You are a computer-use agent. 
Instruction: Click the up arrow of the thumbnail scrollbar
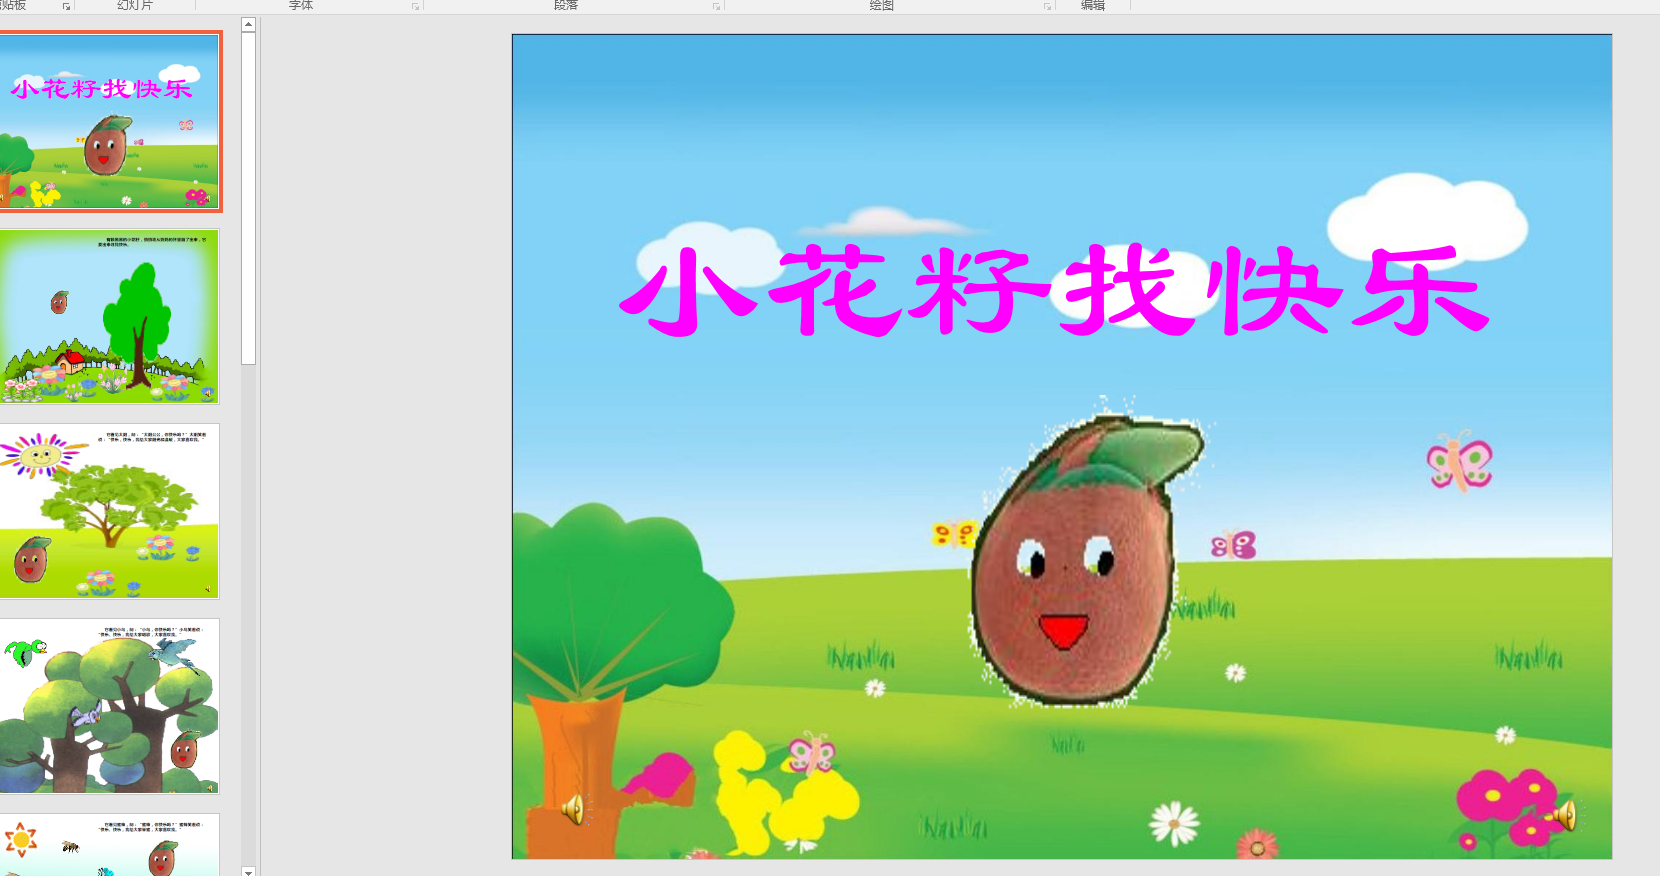[249, 24]
